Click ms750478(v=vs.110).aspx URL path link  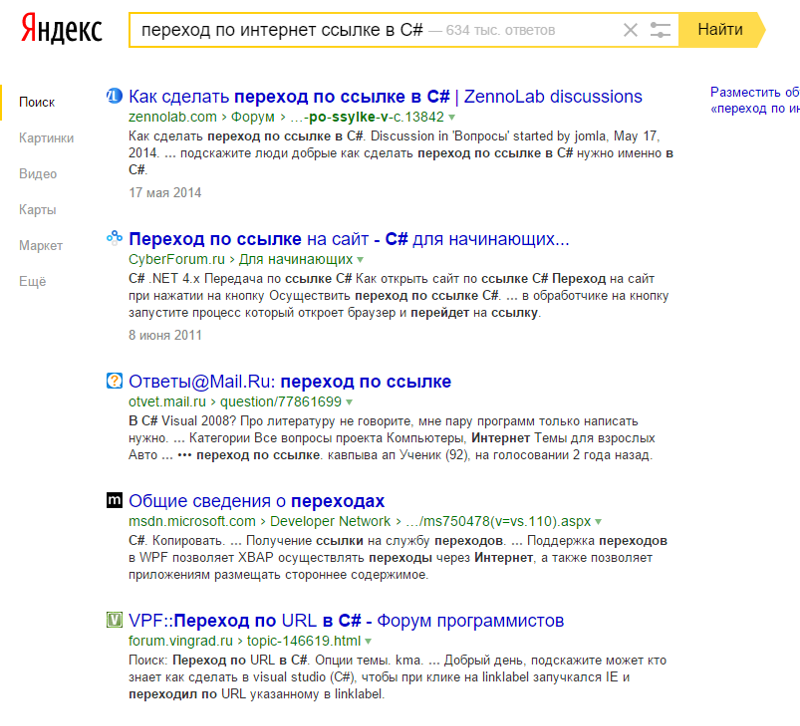498,521
